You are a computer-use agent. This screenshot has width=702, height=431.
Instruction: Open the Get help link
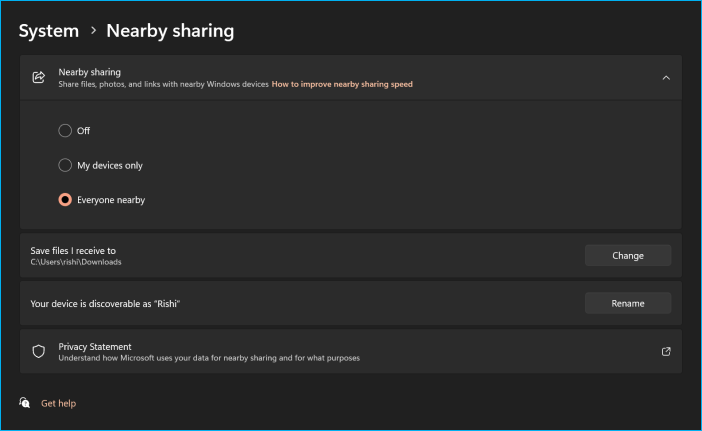pos(58,403)
